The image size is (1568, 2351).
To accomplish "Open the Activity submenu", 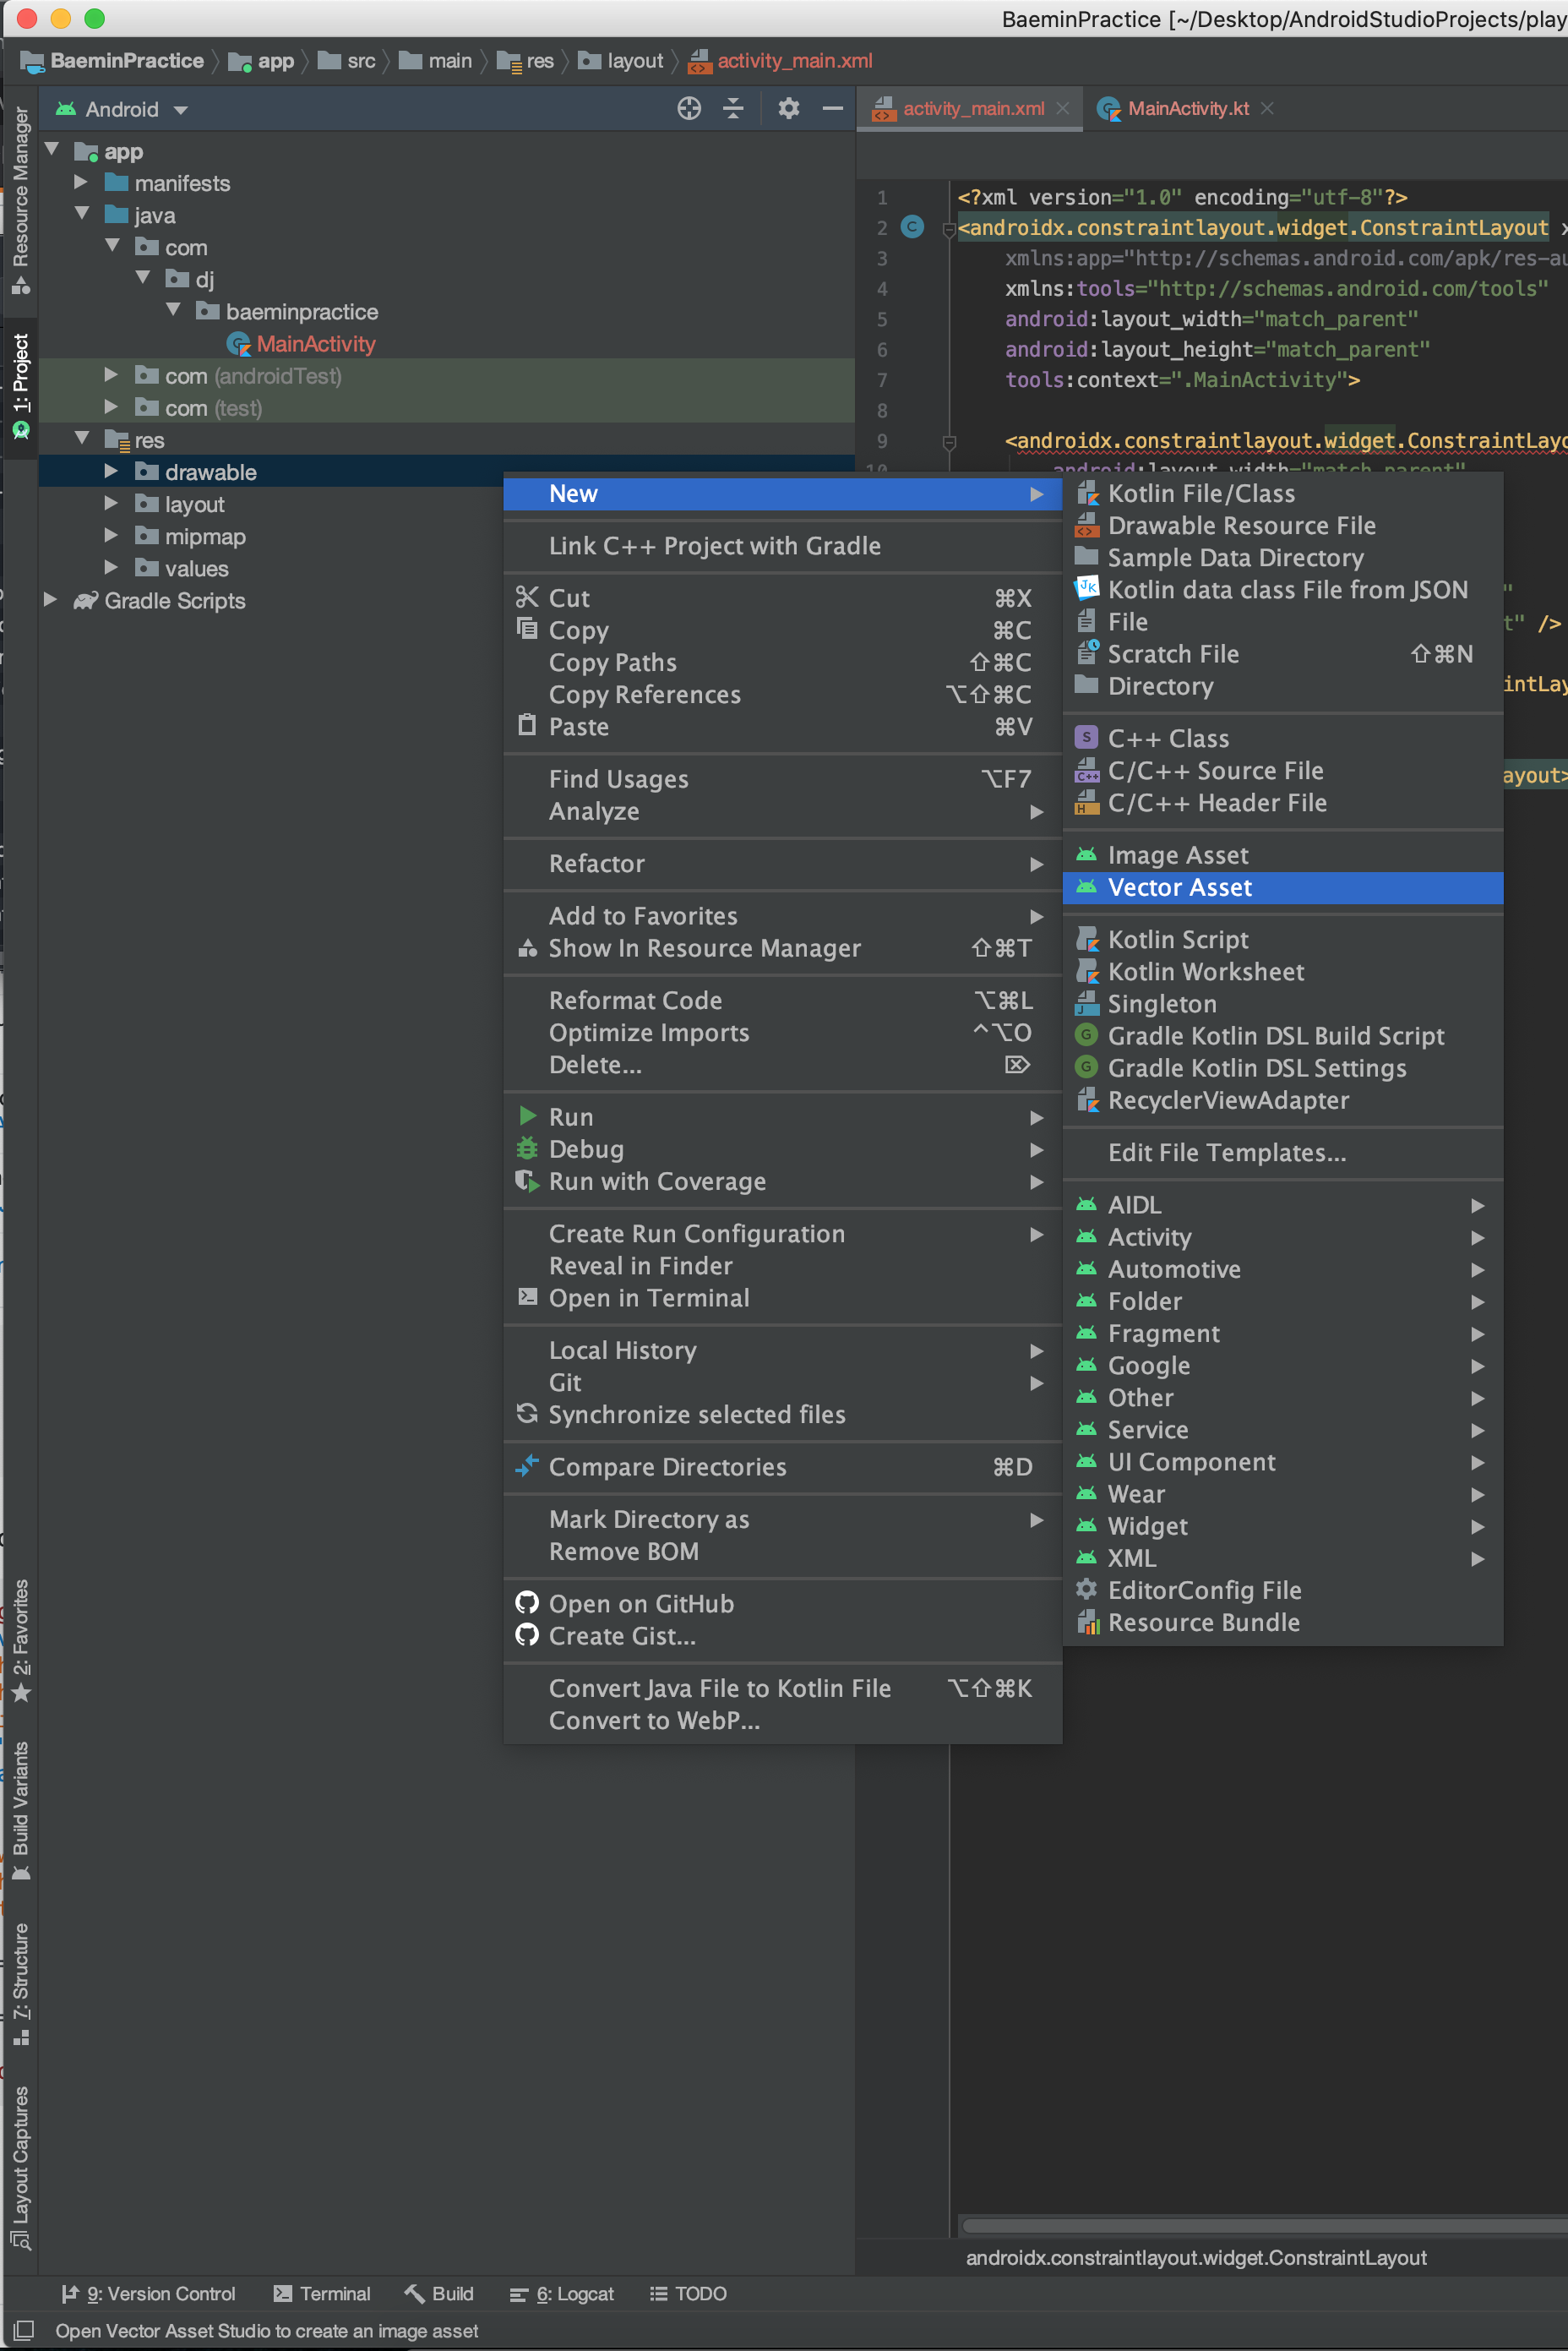I will tap(1283, 1237).
